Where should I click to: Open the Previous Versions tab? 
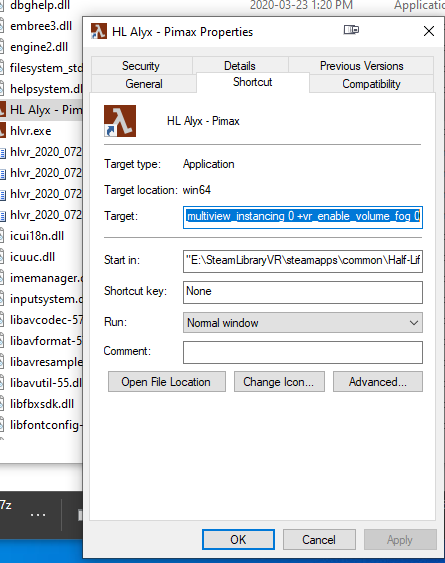(x=361, y=66)
